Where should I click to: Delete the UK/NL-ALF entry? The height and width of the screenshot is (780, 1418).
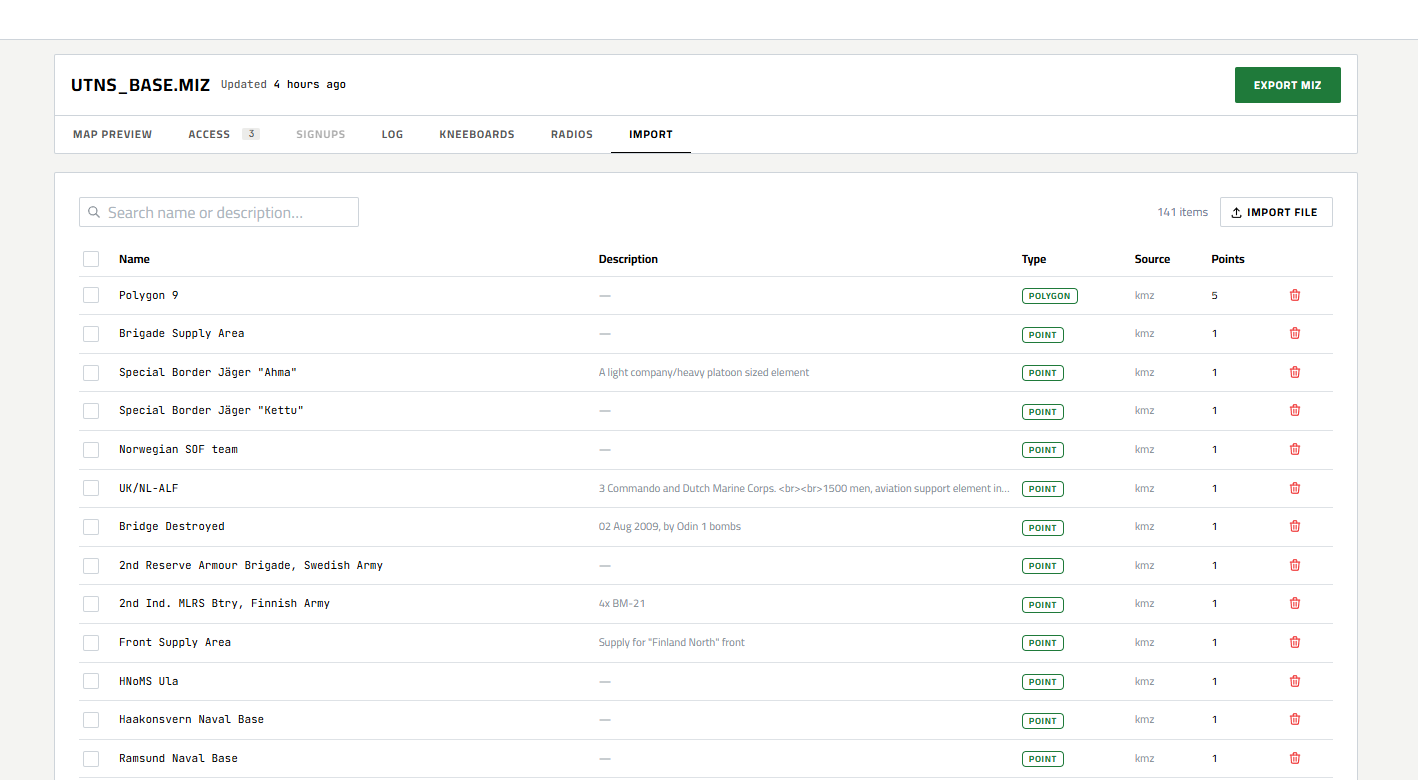1295,488
